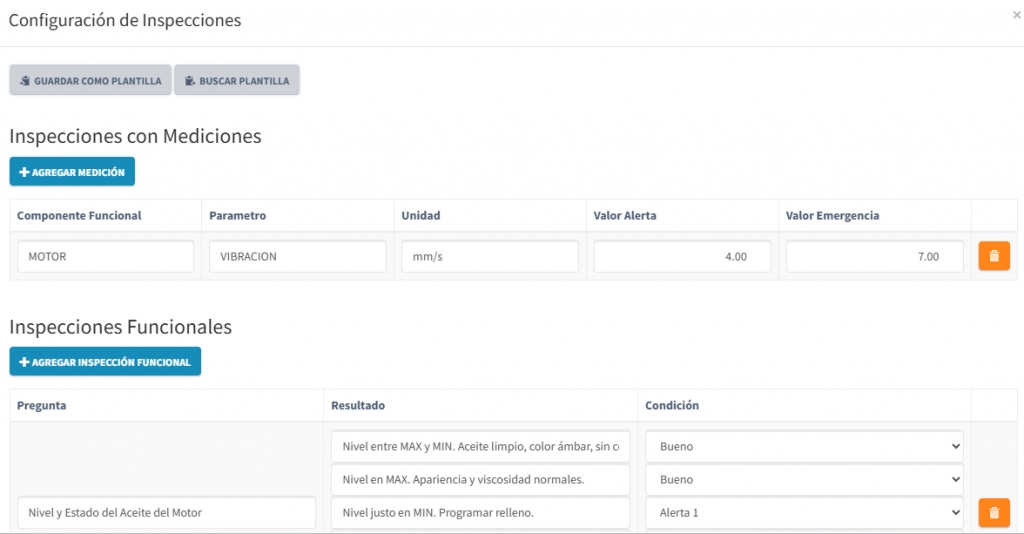Edit the Nivel y Estado del Aceite question
1024x534 pixels.
(166, 513)
